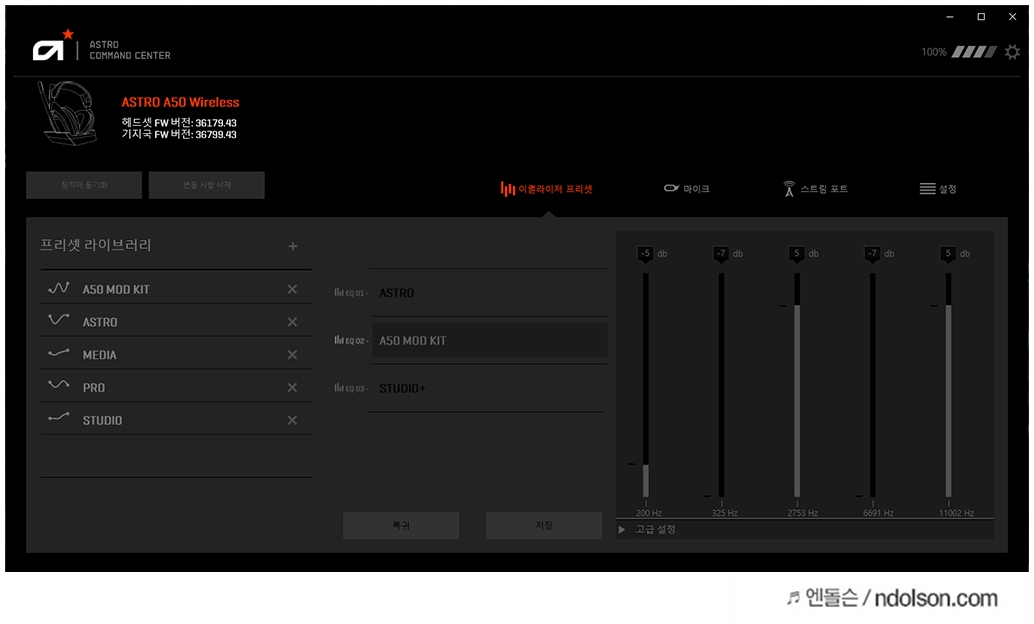Click the Astro logo icon
The image size is (1034, 624).
tap(52, 46)
